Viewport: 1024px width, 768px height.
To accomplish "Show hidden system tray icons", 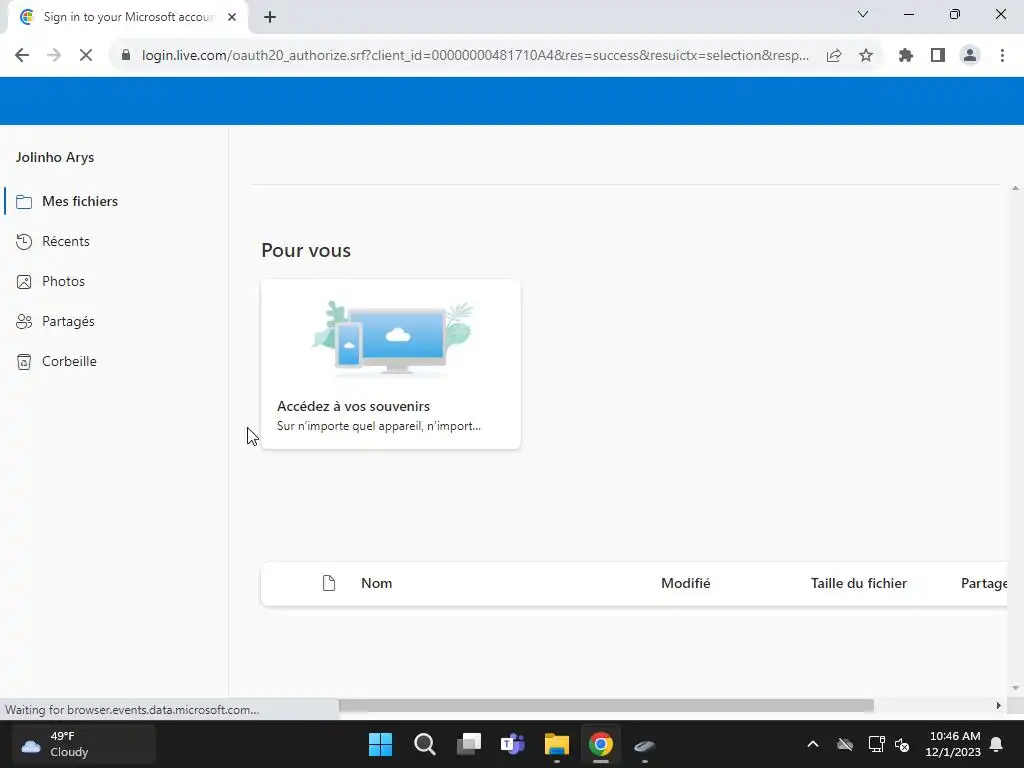I will (x=813, y=744).
